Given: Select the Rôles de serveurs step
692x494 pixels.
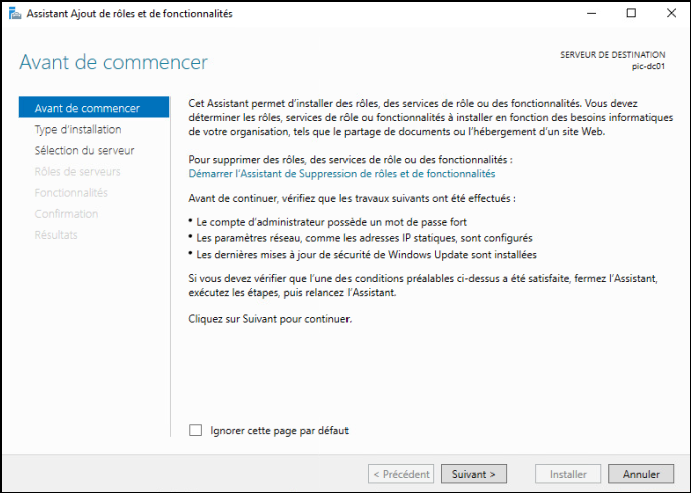Looking at the screenshot, I should pyautogui.click(x=77, y=172).
